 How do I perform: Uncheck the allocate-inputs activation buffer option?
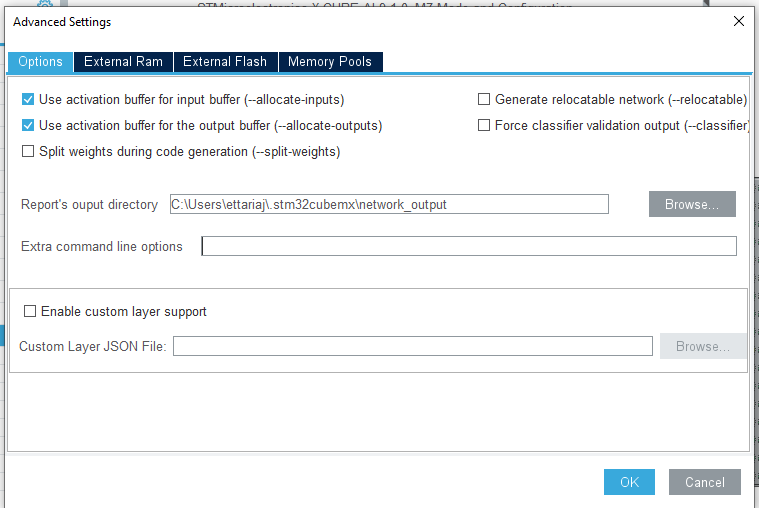tap(28, 100)
